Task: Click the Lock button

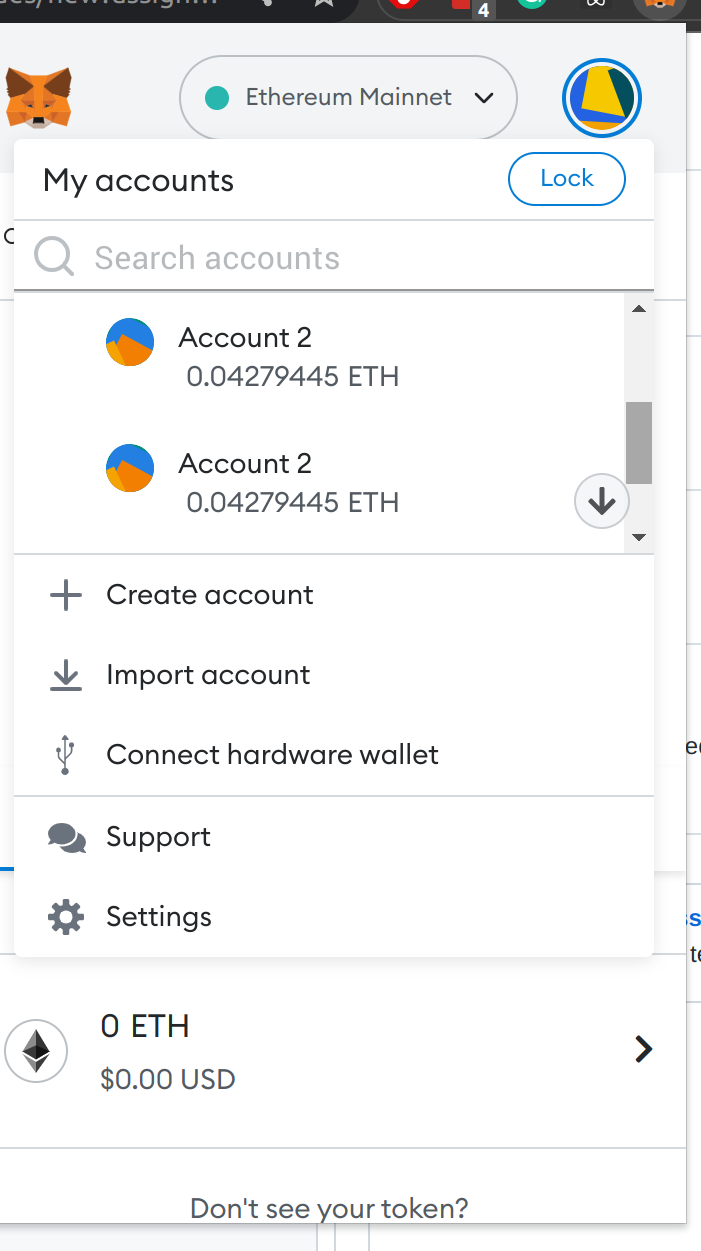Action: 567,178
